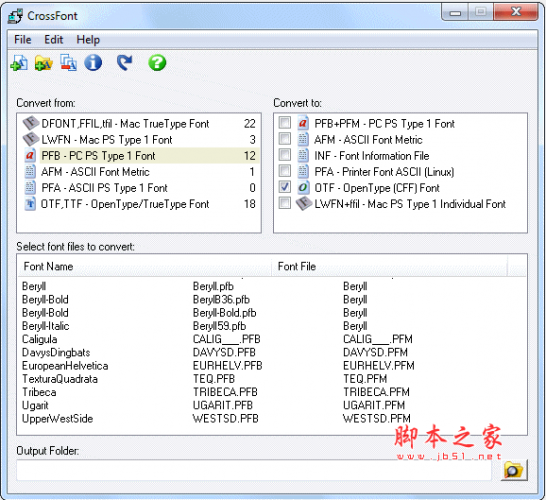
Task: Close the CrossFont window
Action: tap(516, 12)
